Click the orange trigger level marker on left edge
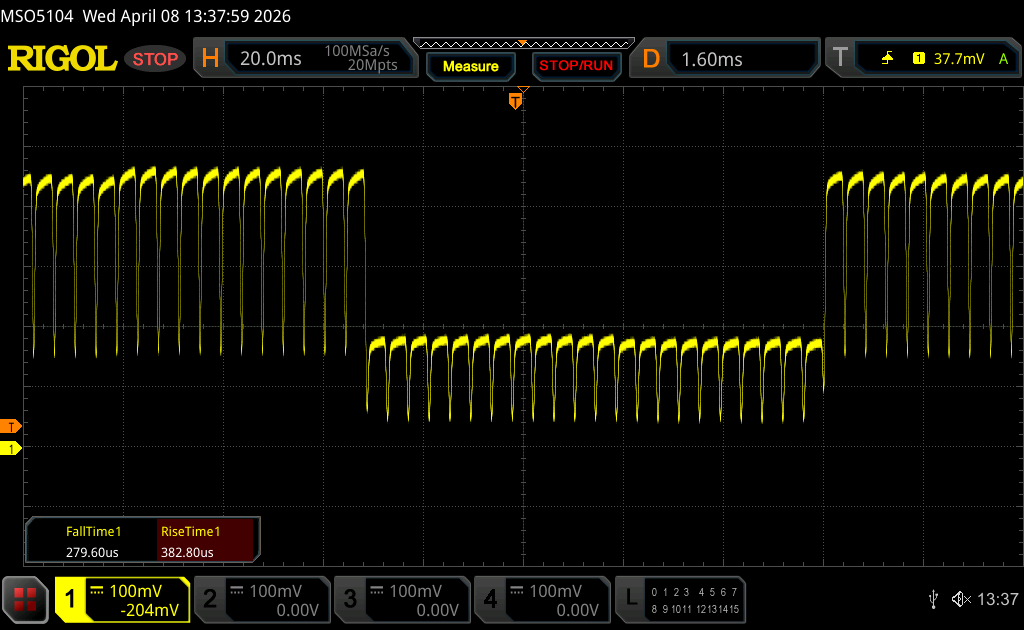 point(11,426)
